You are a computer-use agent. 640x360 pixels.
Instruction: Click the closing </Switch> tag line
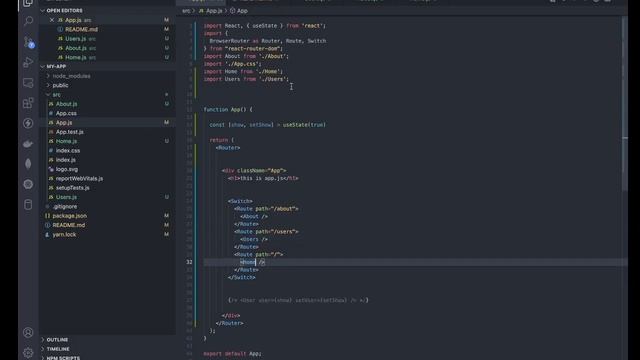(x=242, y=278)
